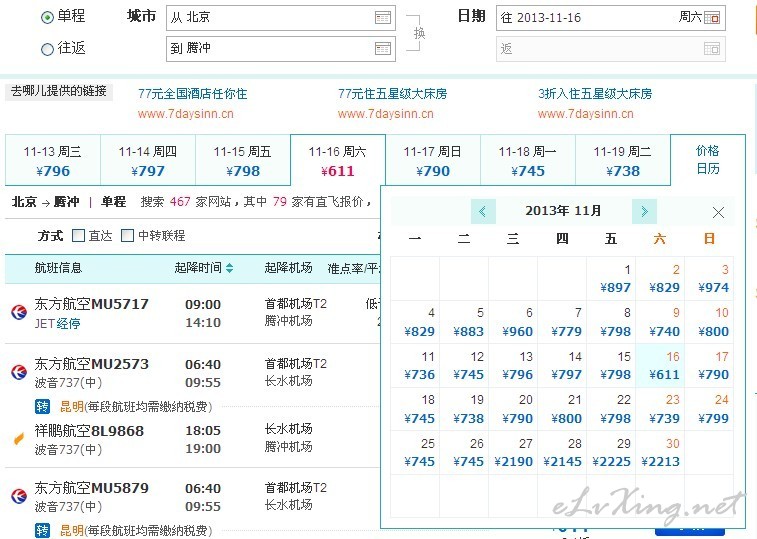
Task: Open city picker icon in 到 腾冲 field
Action: (x=383, y=48)
